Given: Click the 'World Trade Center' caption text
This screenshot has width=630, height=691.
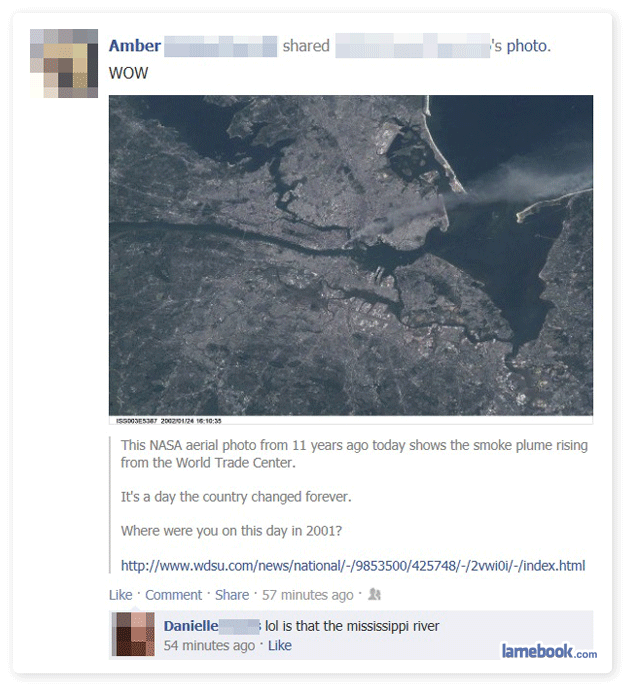Looking at the screenshot, I should [x=236, y=463].
